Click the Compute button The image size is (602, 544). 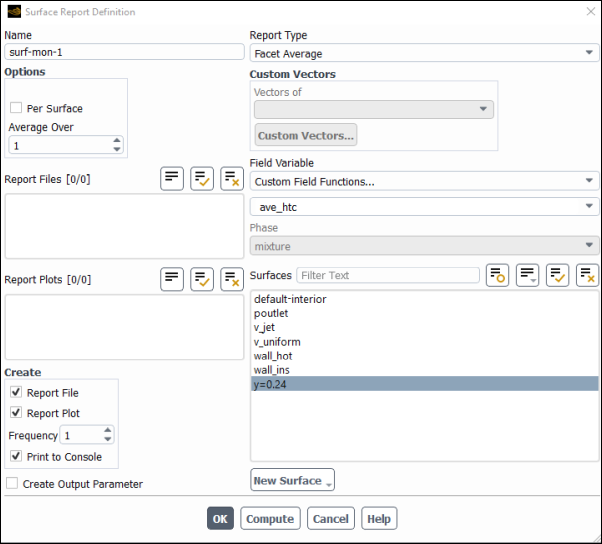pyautogui.click(x=270, y=519)
